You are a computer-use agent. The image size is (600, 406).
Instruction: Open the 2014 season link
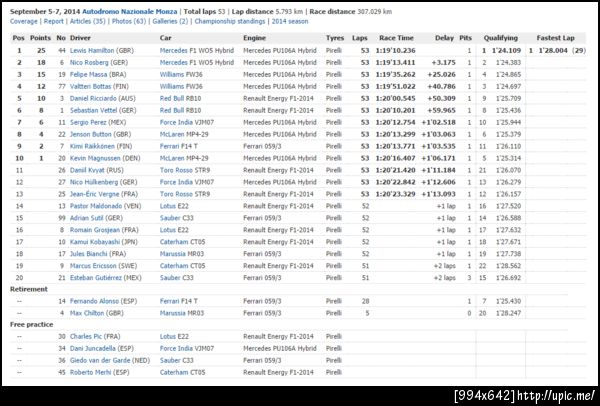(x=290, y=21)
